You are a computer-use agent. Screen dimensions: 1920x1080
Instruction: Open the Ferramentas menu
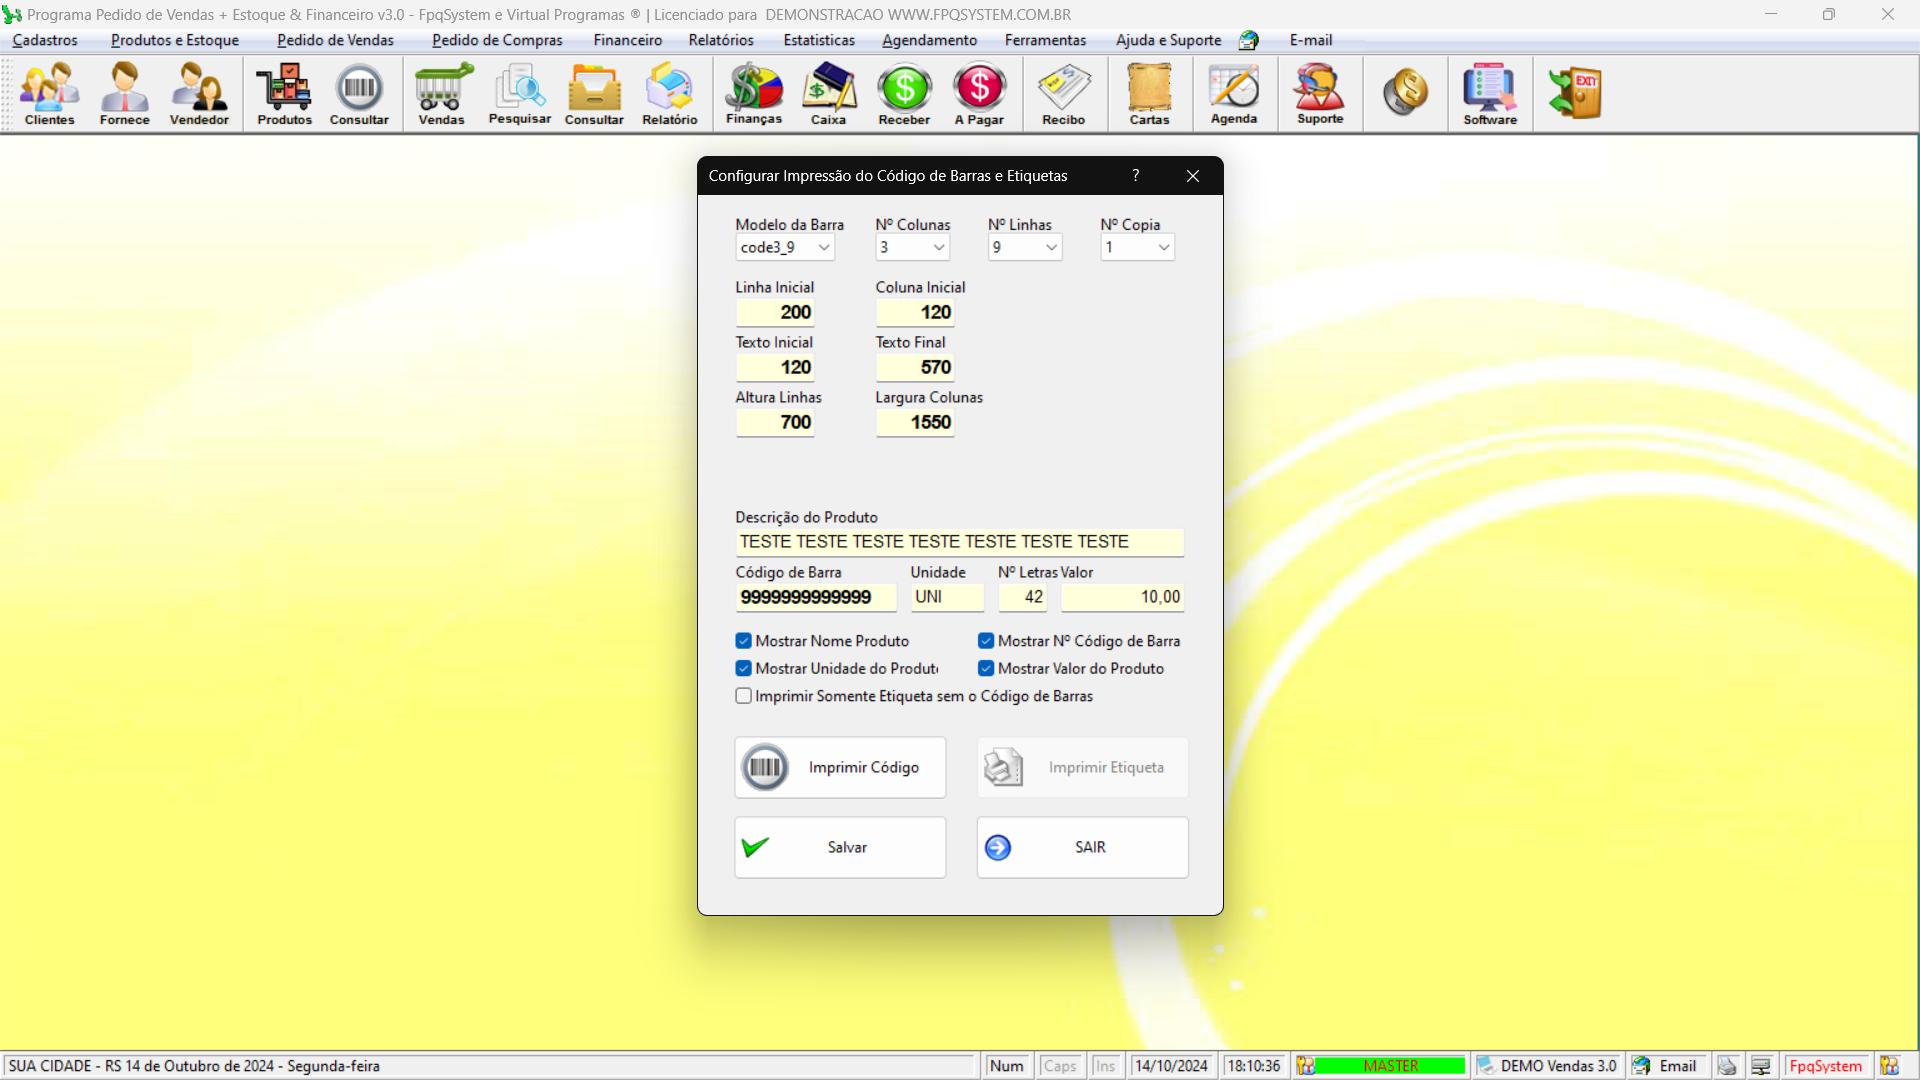1045,40
